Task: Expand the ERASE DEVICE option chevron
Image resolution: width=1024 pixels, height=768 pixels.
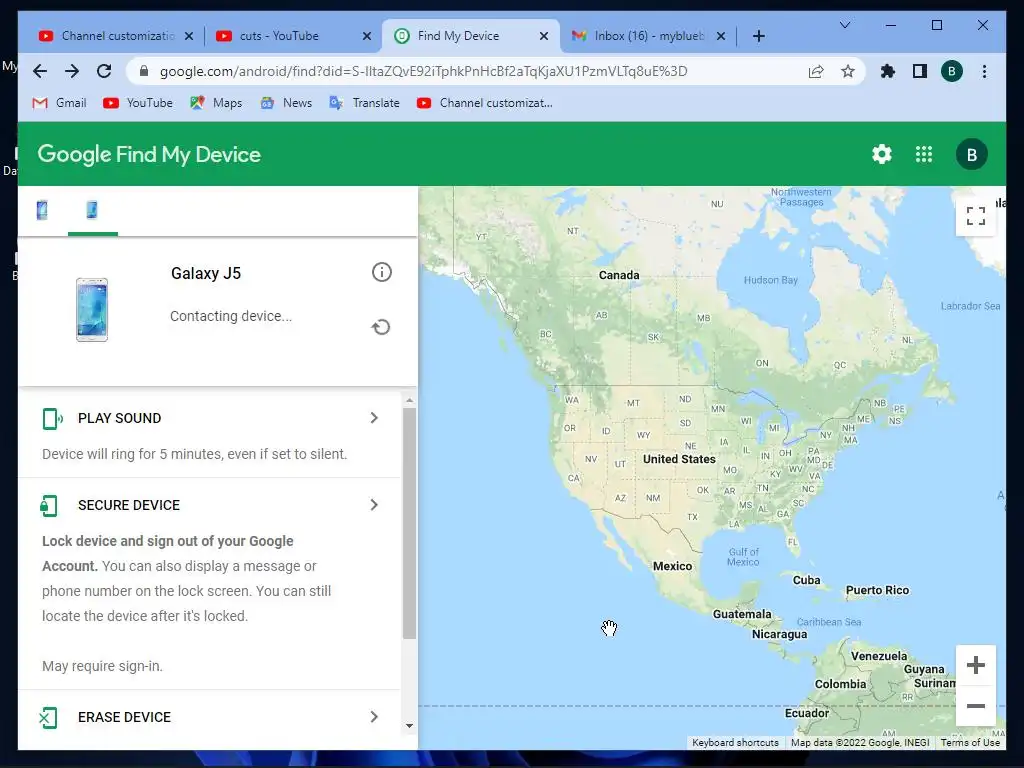Action: (374, 717)
